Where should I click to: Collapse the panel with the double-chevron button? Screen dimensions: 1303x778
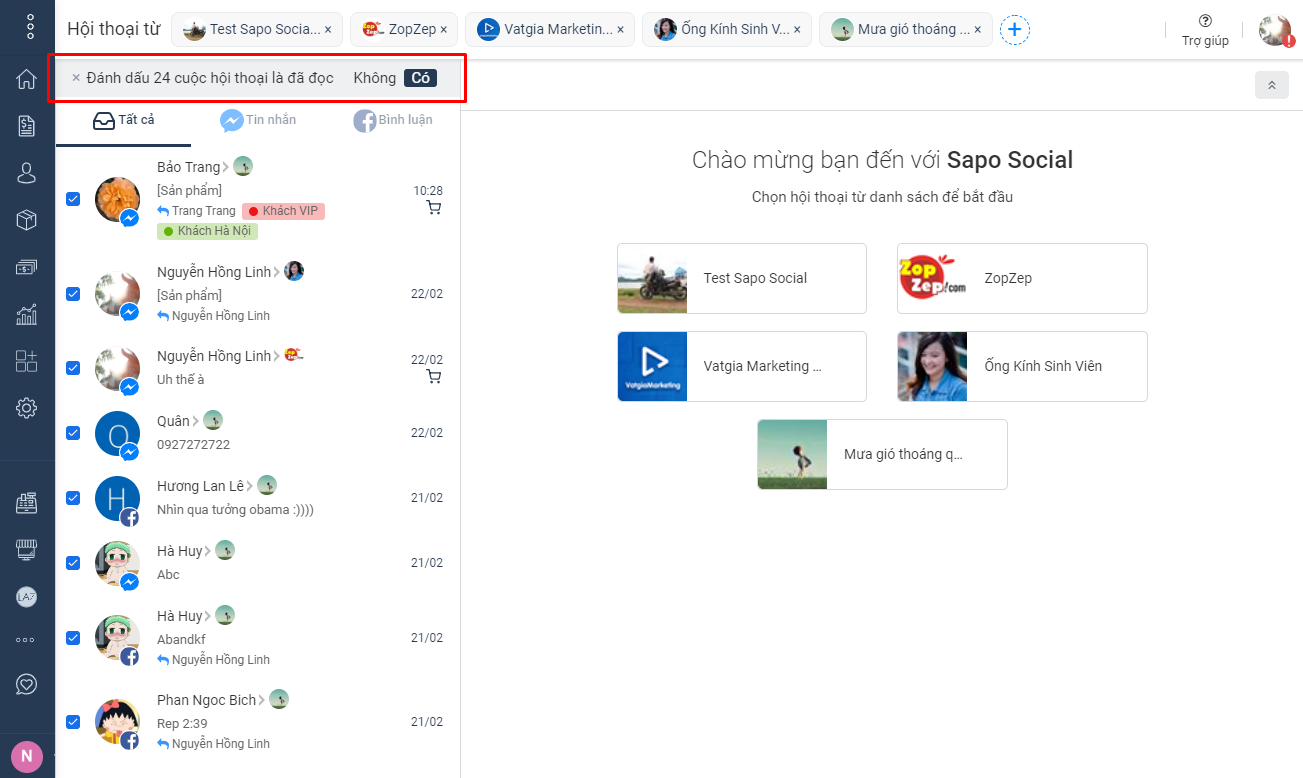coord(1272,85)
